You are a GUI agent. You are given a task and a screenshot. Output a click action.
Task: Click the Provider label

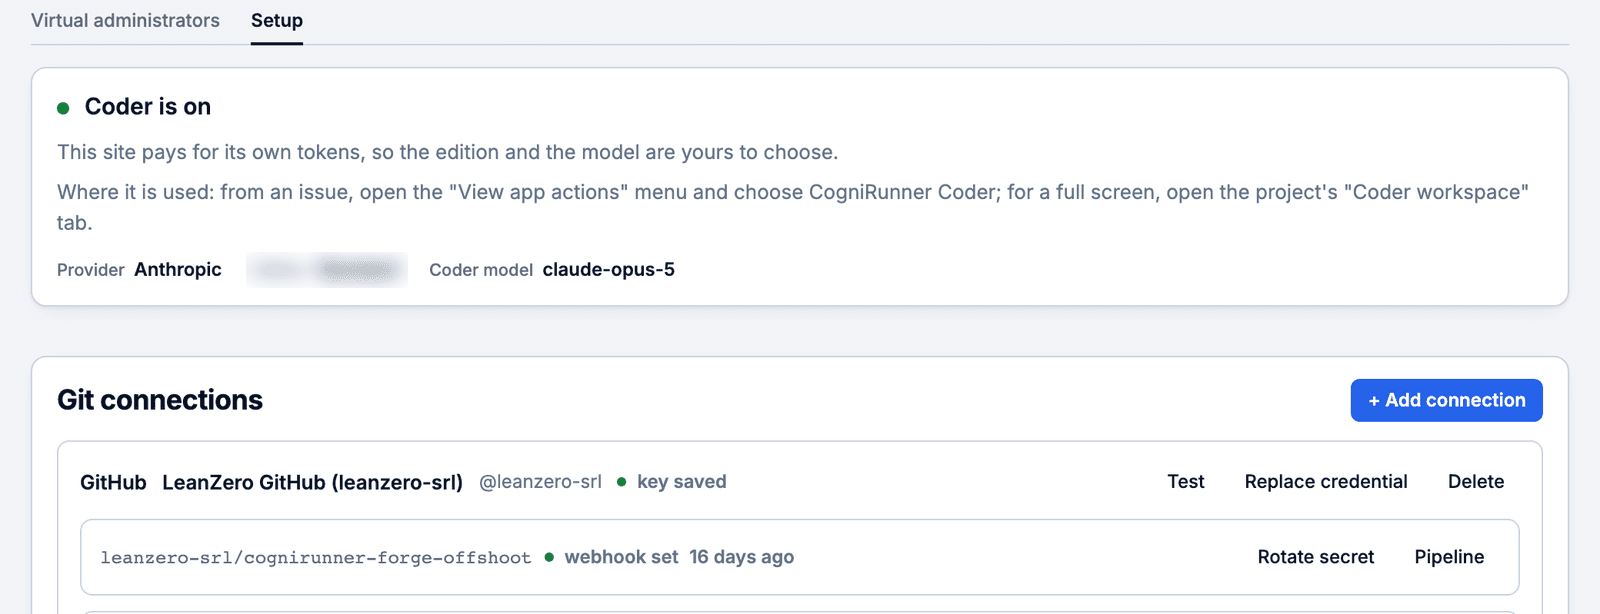(x=91, y=270)
